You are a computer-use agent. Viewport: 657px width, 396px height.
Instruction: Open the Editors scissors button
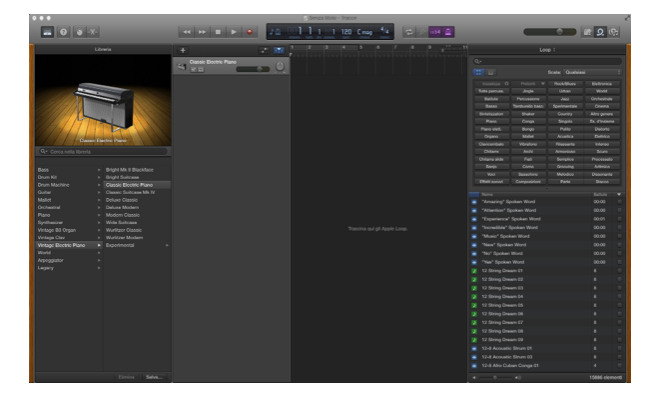coord(93,32)
